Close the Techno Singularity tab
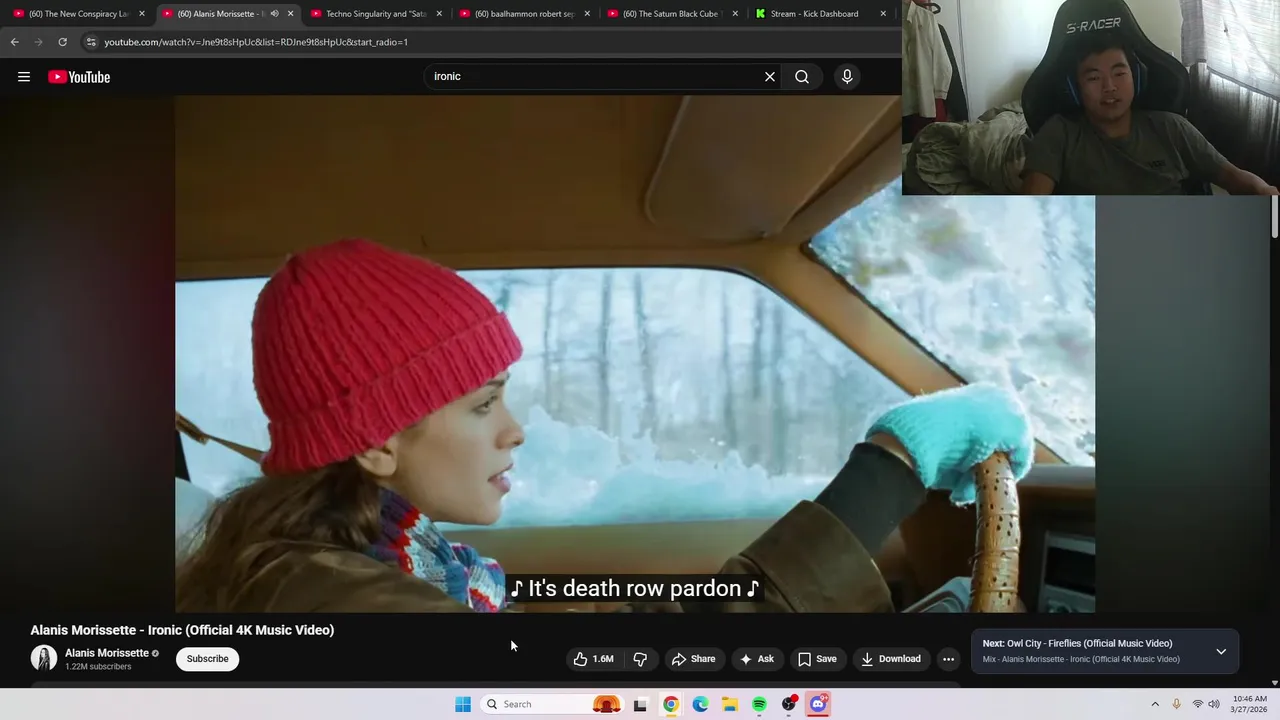This screenshot has height=720, width=1280. pos(439,14)
